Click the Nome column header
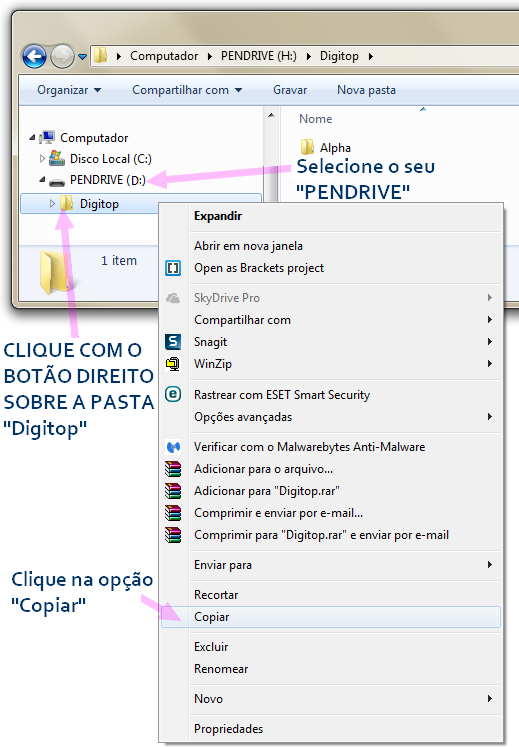The height and width of the screenshot is (747, 519). 315,119
